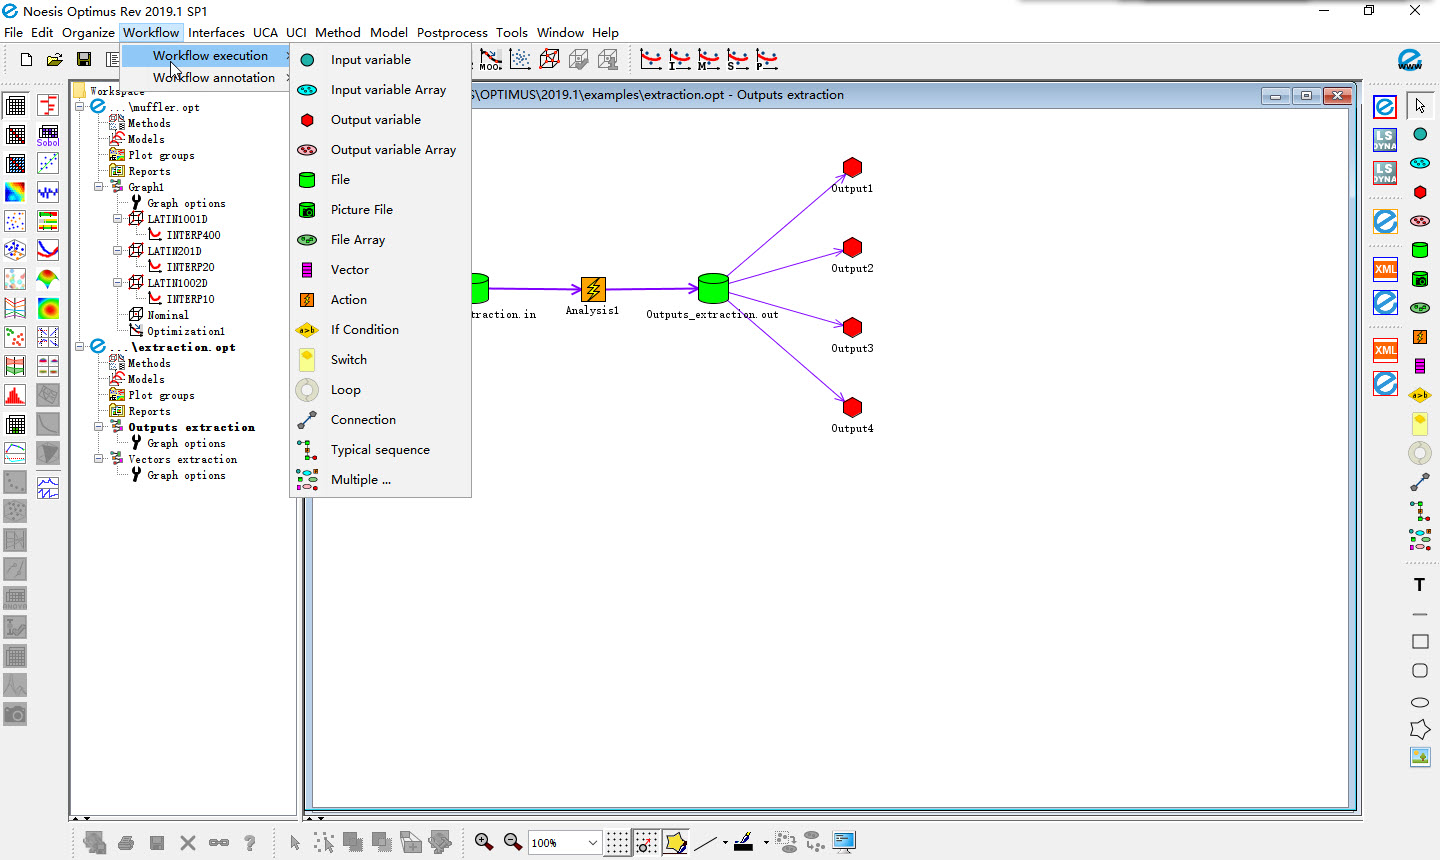Click the rounded rectangle annotation tool

coord(1420,670)
